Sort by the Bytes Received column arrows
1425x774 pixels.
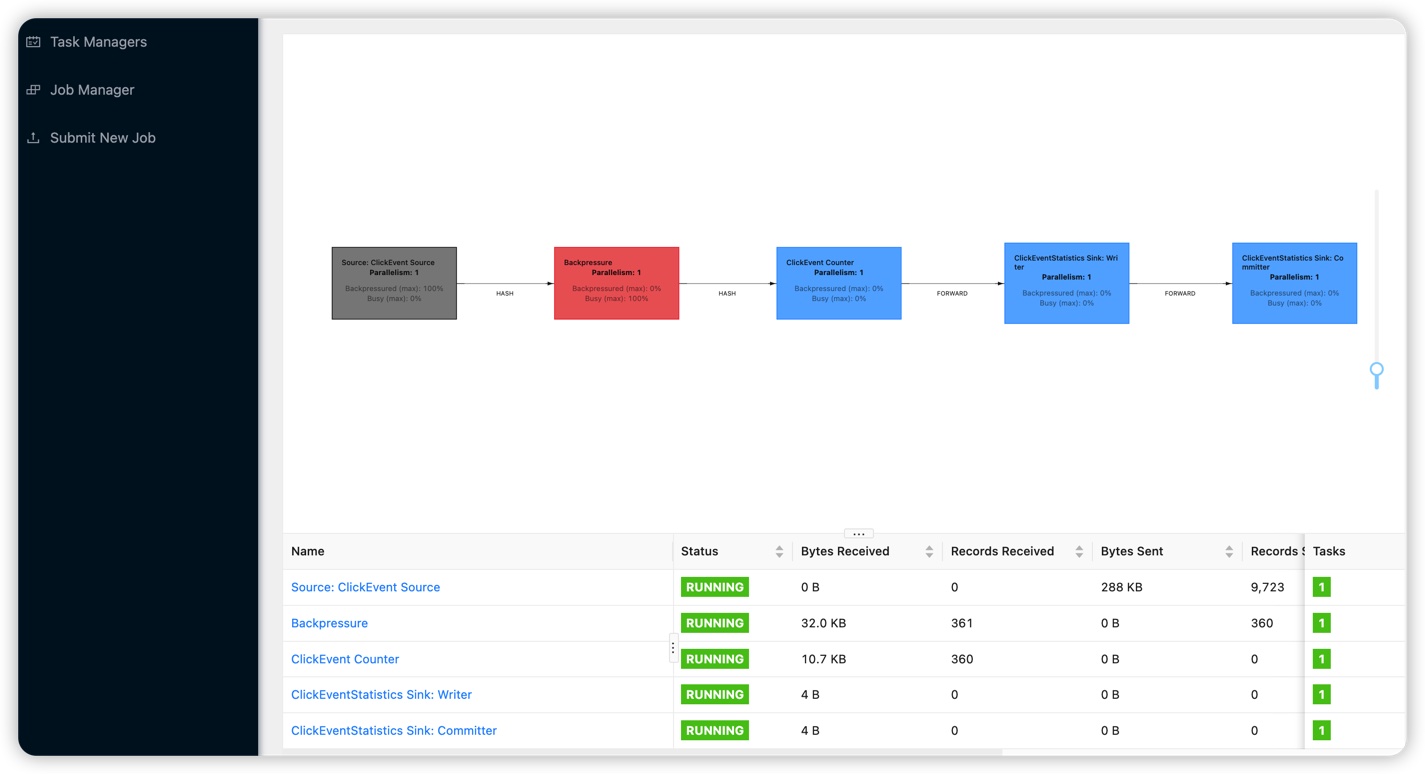click(x=929, y=552)
